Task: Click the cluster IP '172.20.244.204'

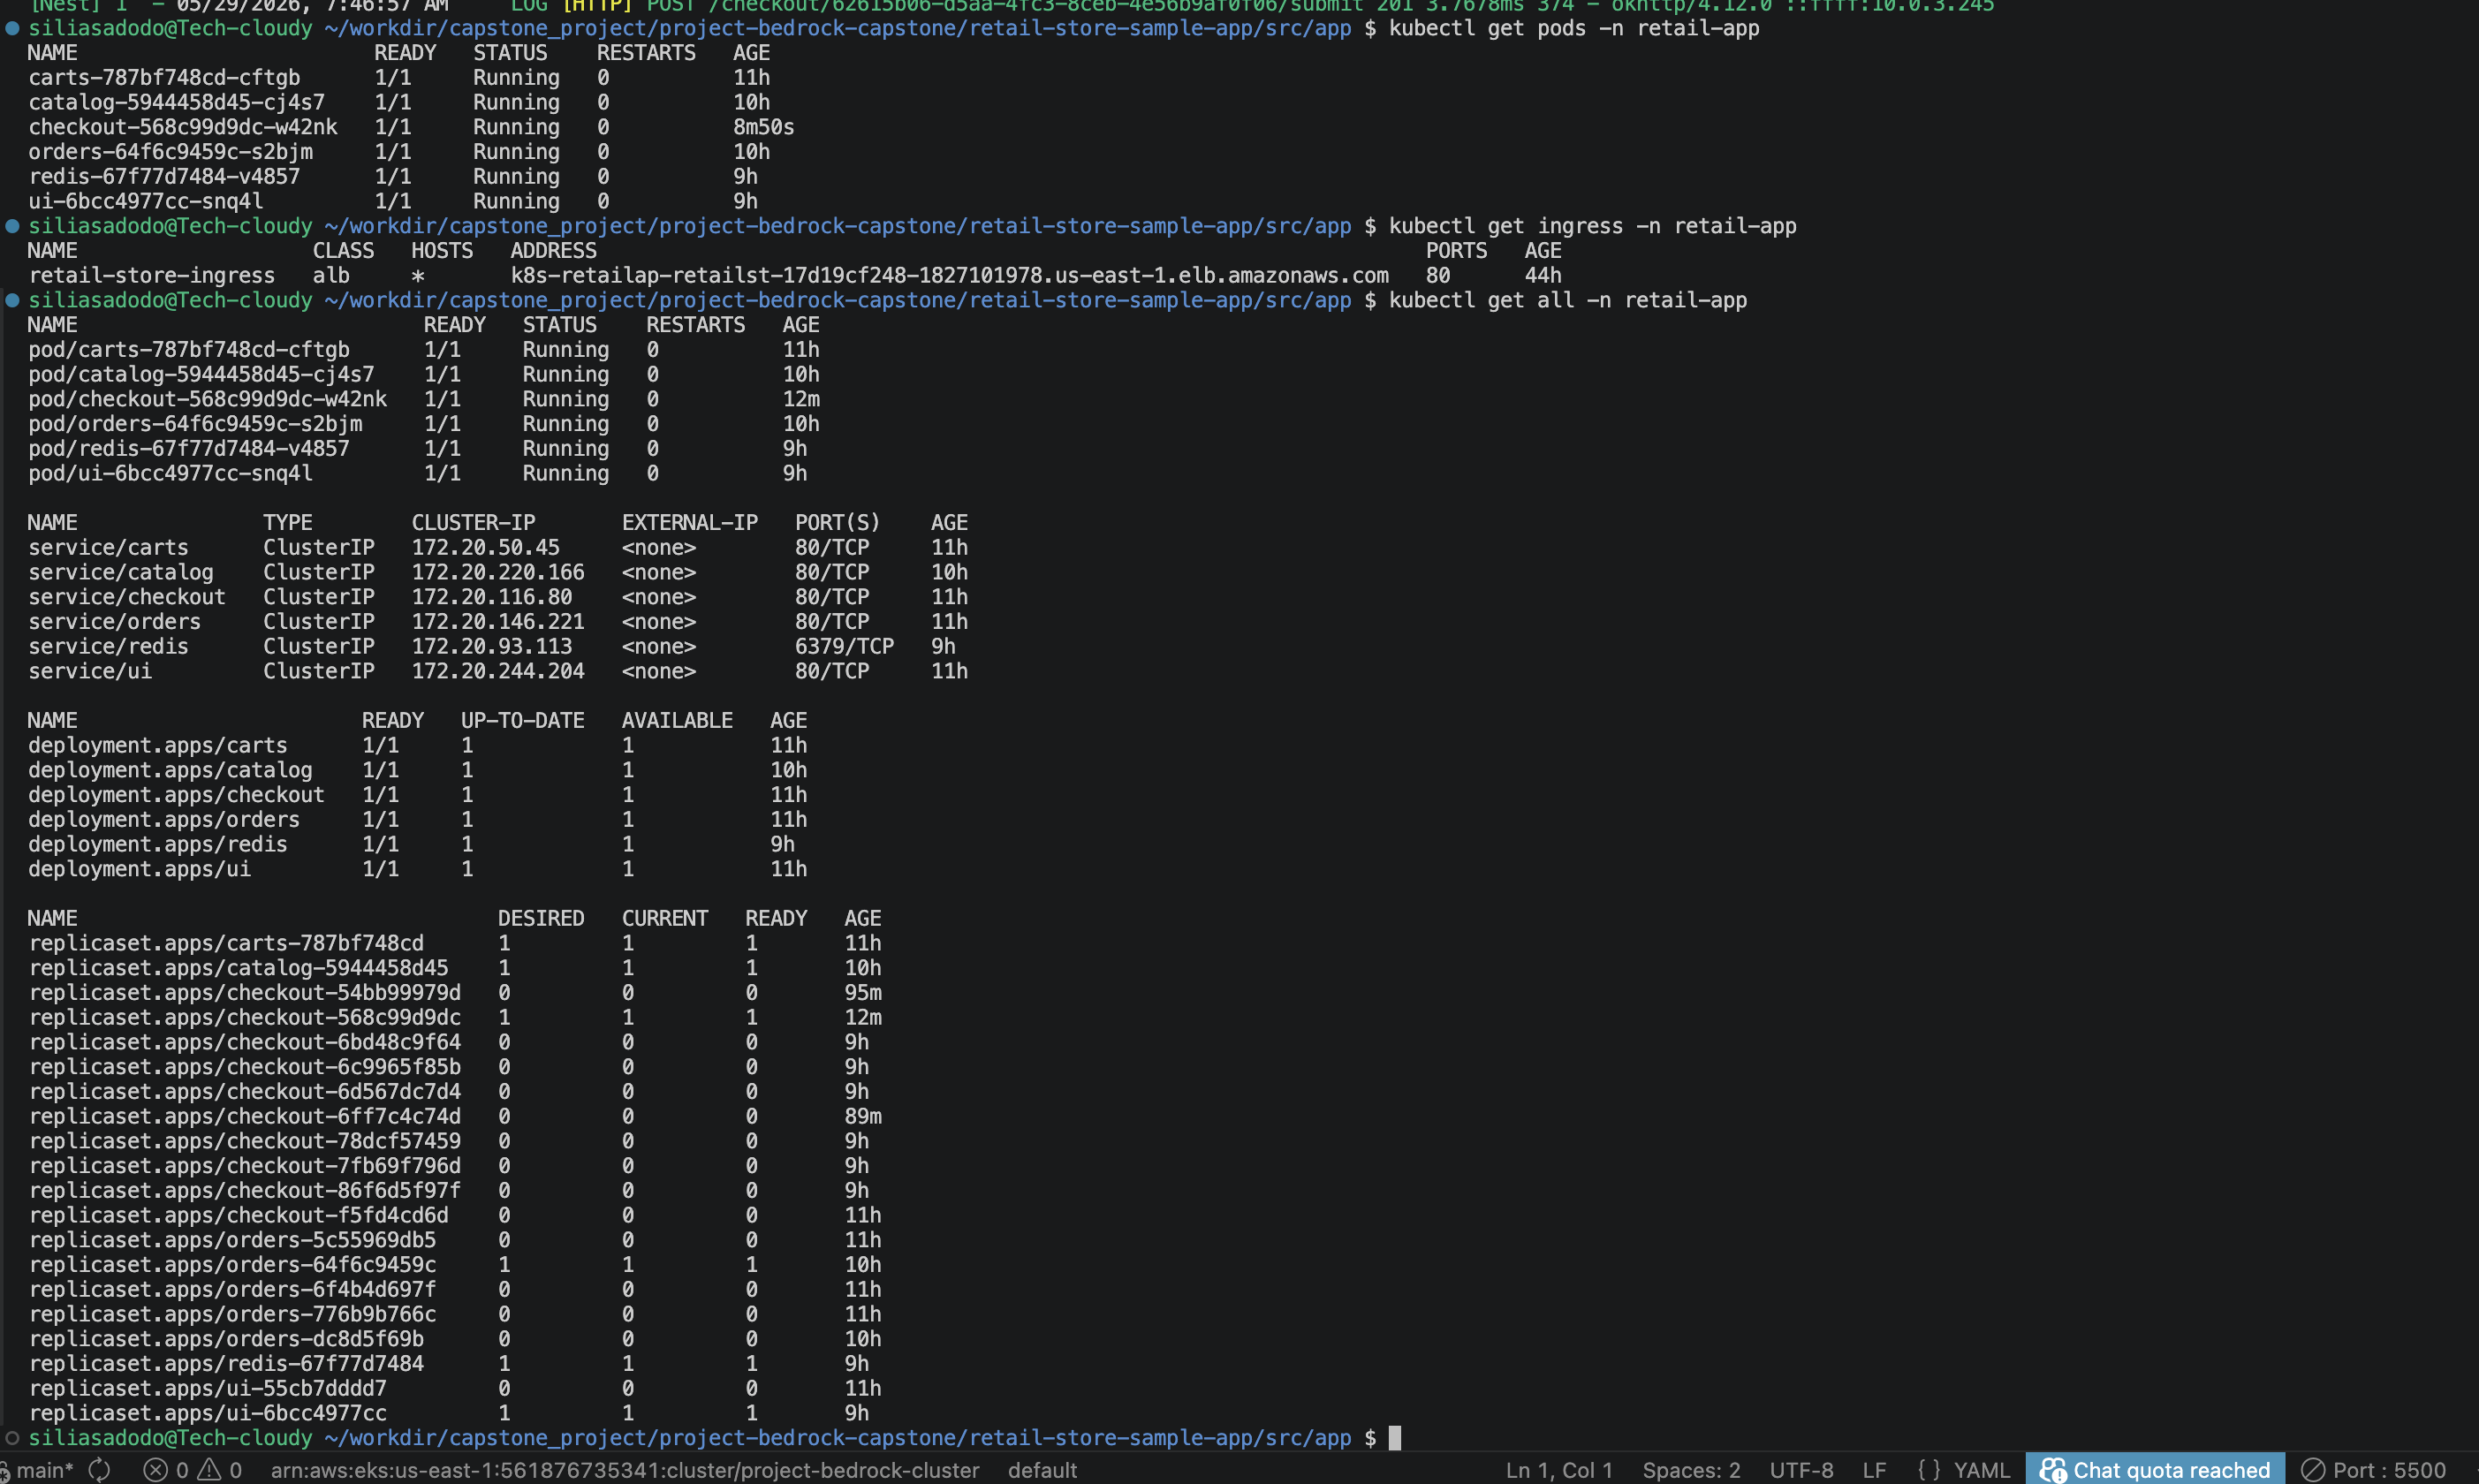Action: click(x=498, y=671)
